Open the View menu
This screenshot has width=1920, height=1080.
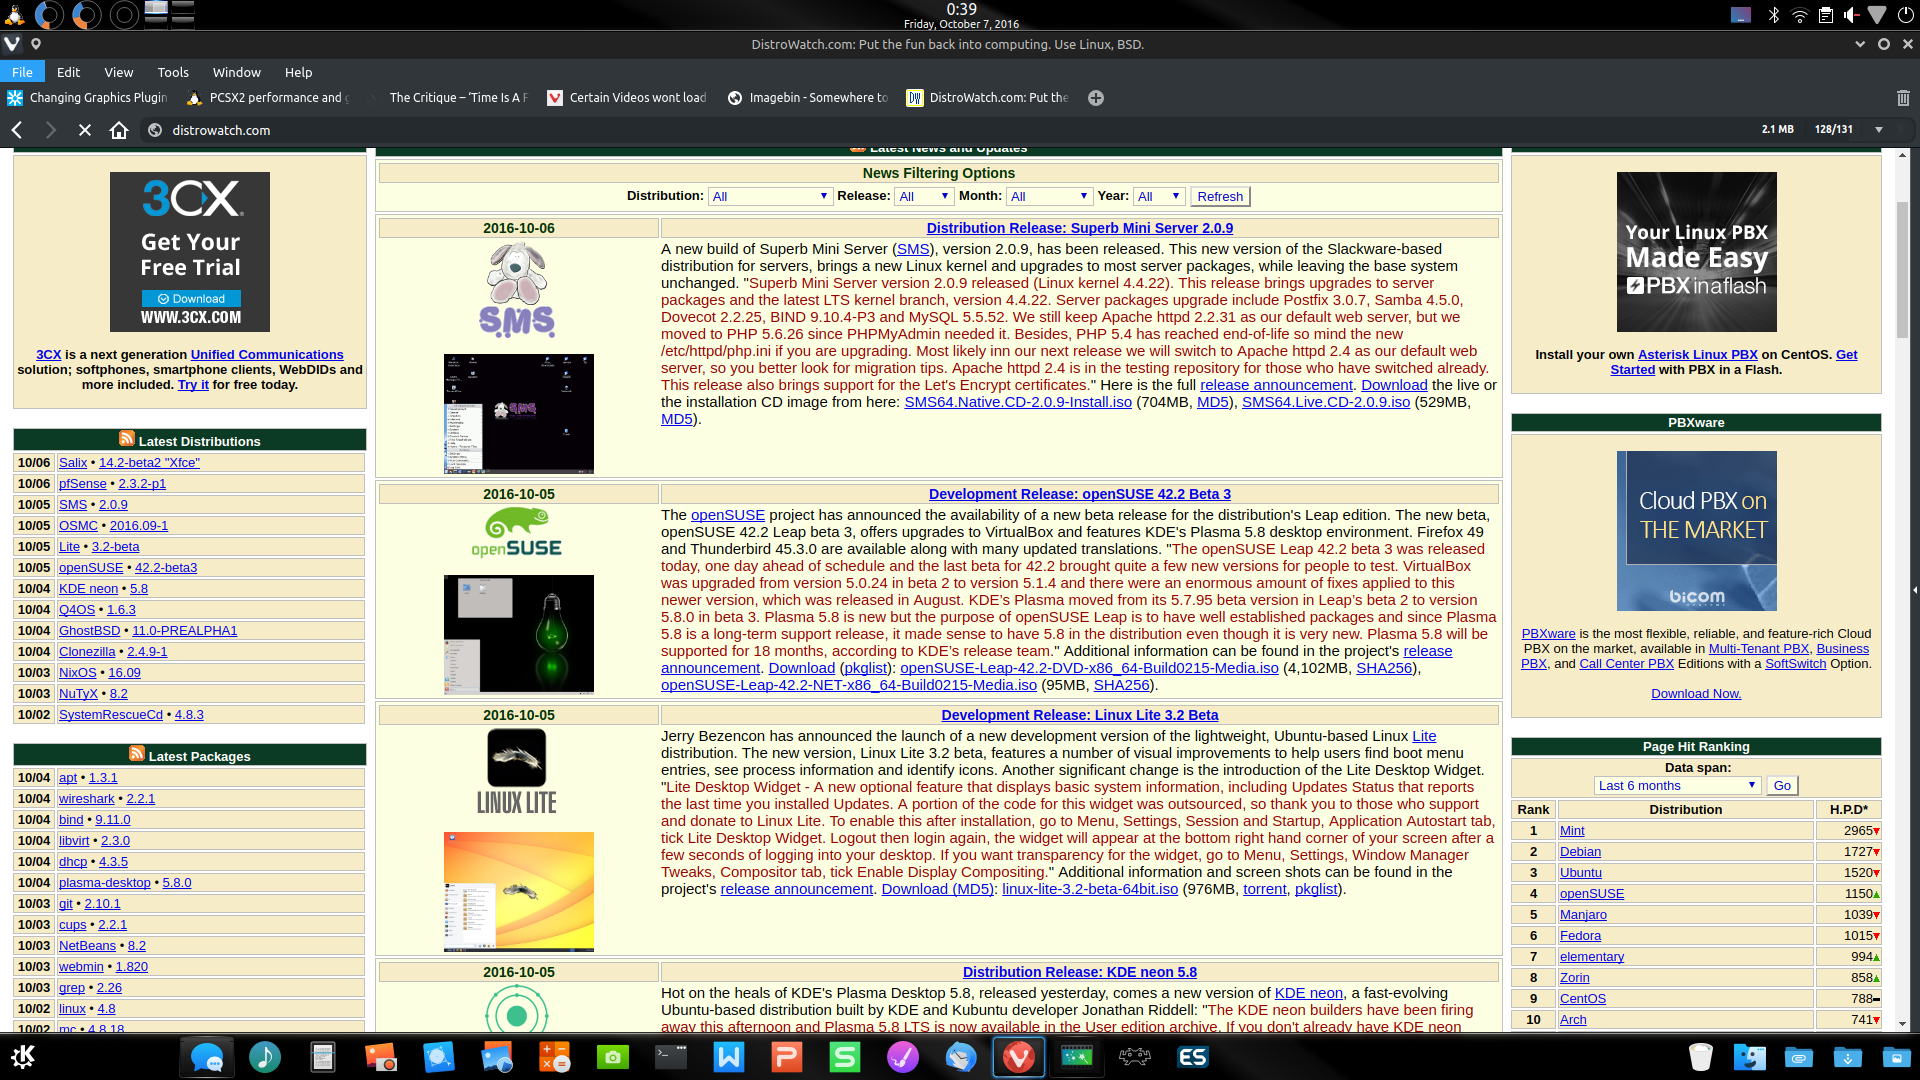point(119,72)
